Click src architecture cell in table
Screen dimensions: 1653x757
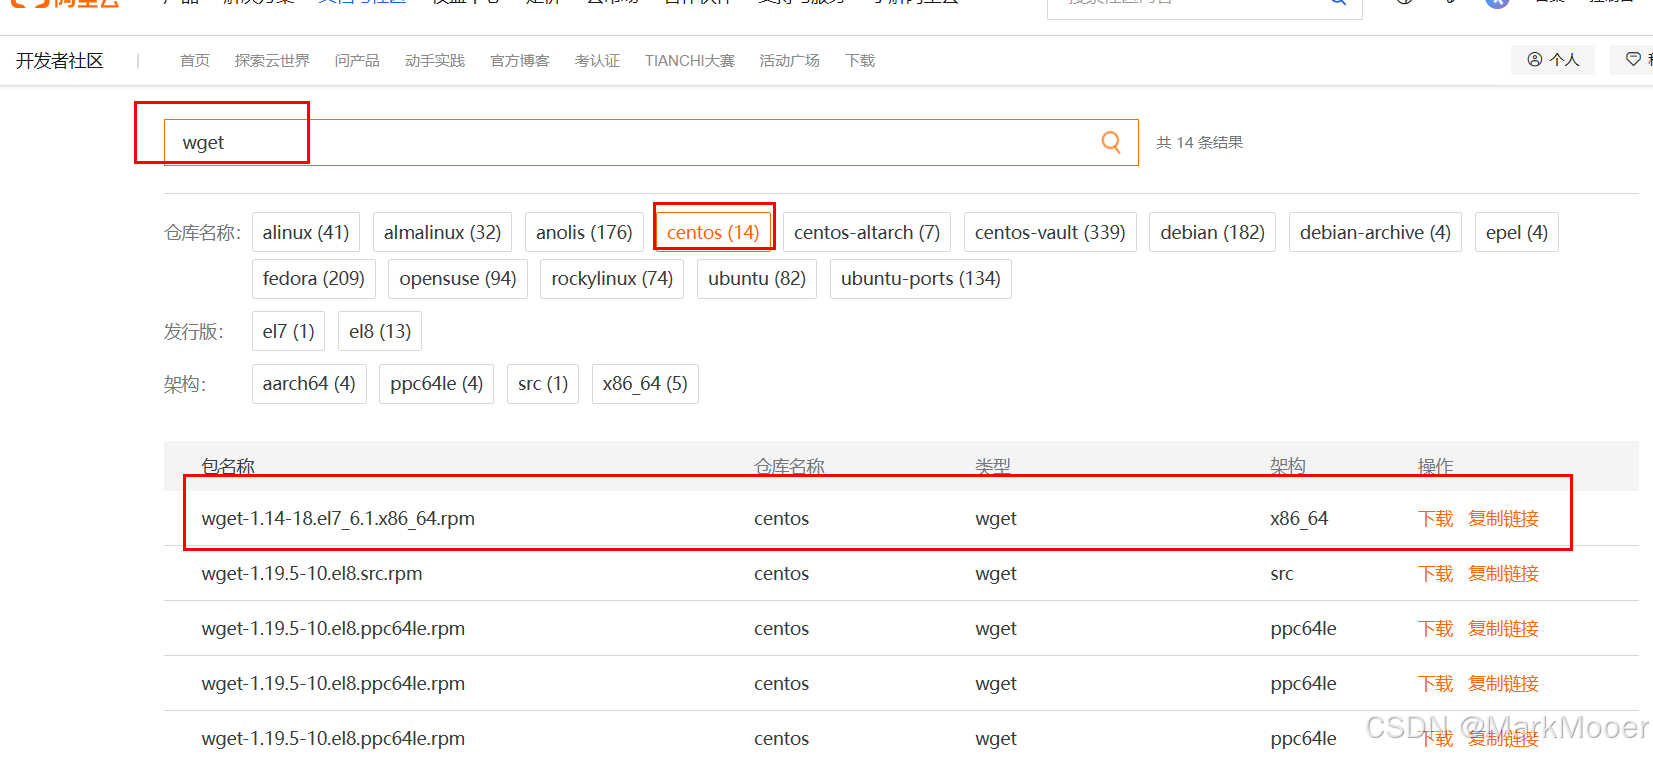pyautogui.click(x=1282, y=573)
